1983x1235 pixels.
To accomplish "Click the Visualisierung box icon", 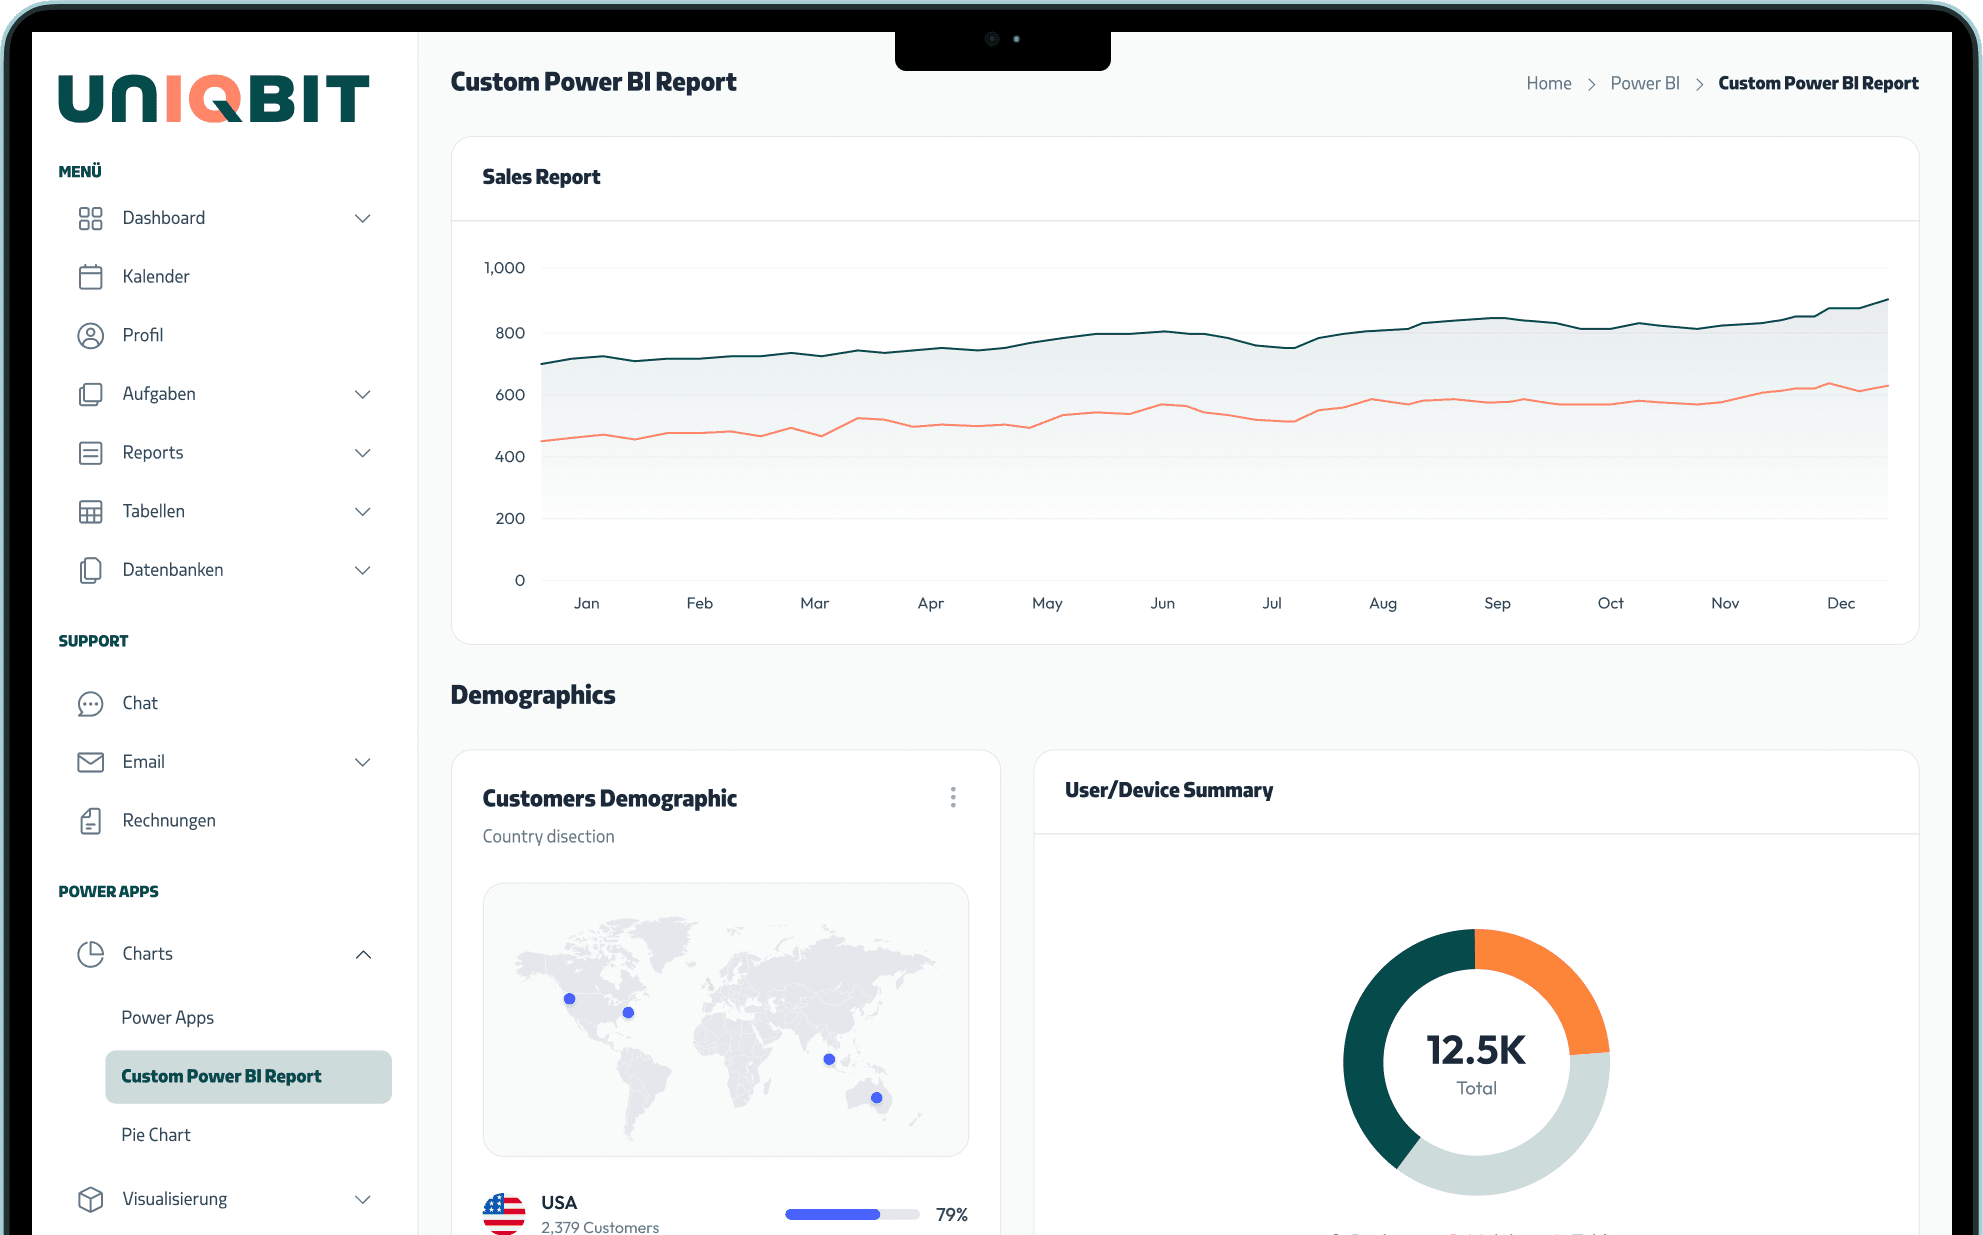I will tap(91, 1199).
